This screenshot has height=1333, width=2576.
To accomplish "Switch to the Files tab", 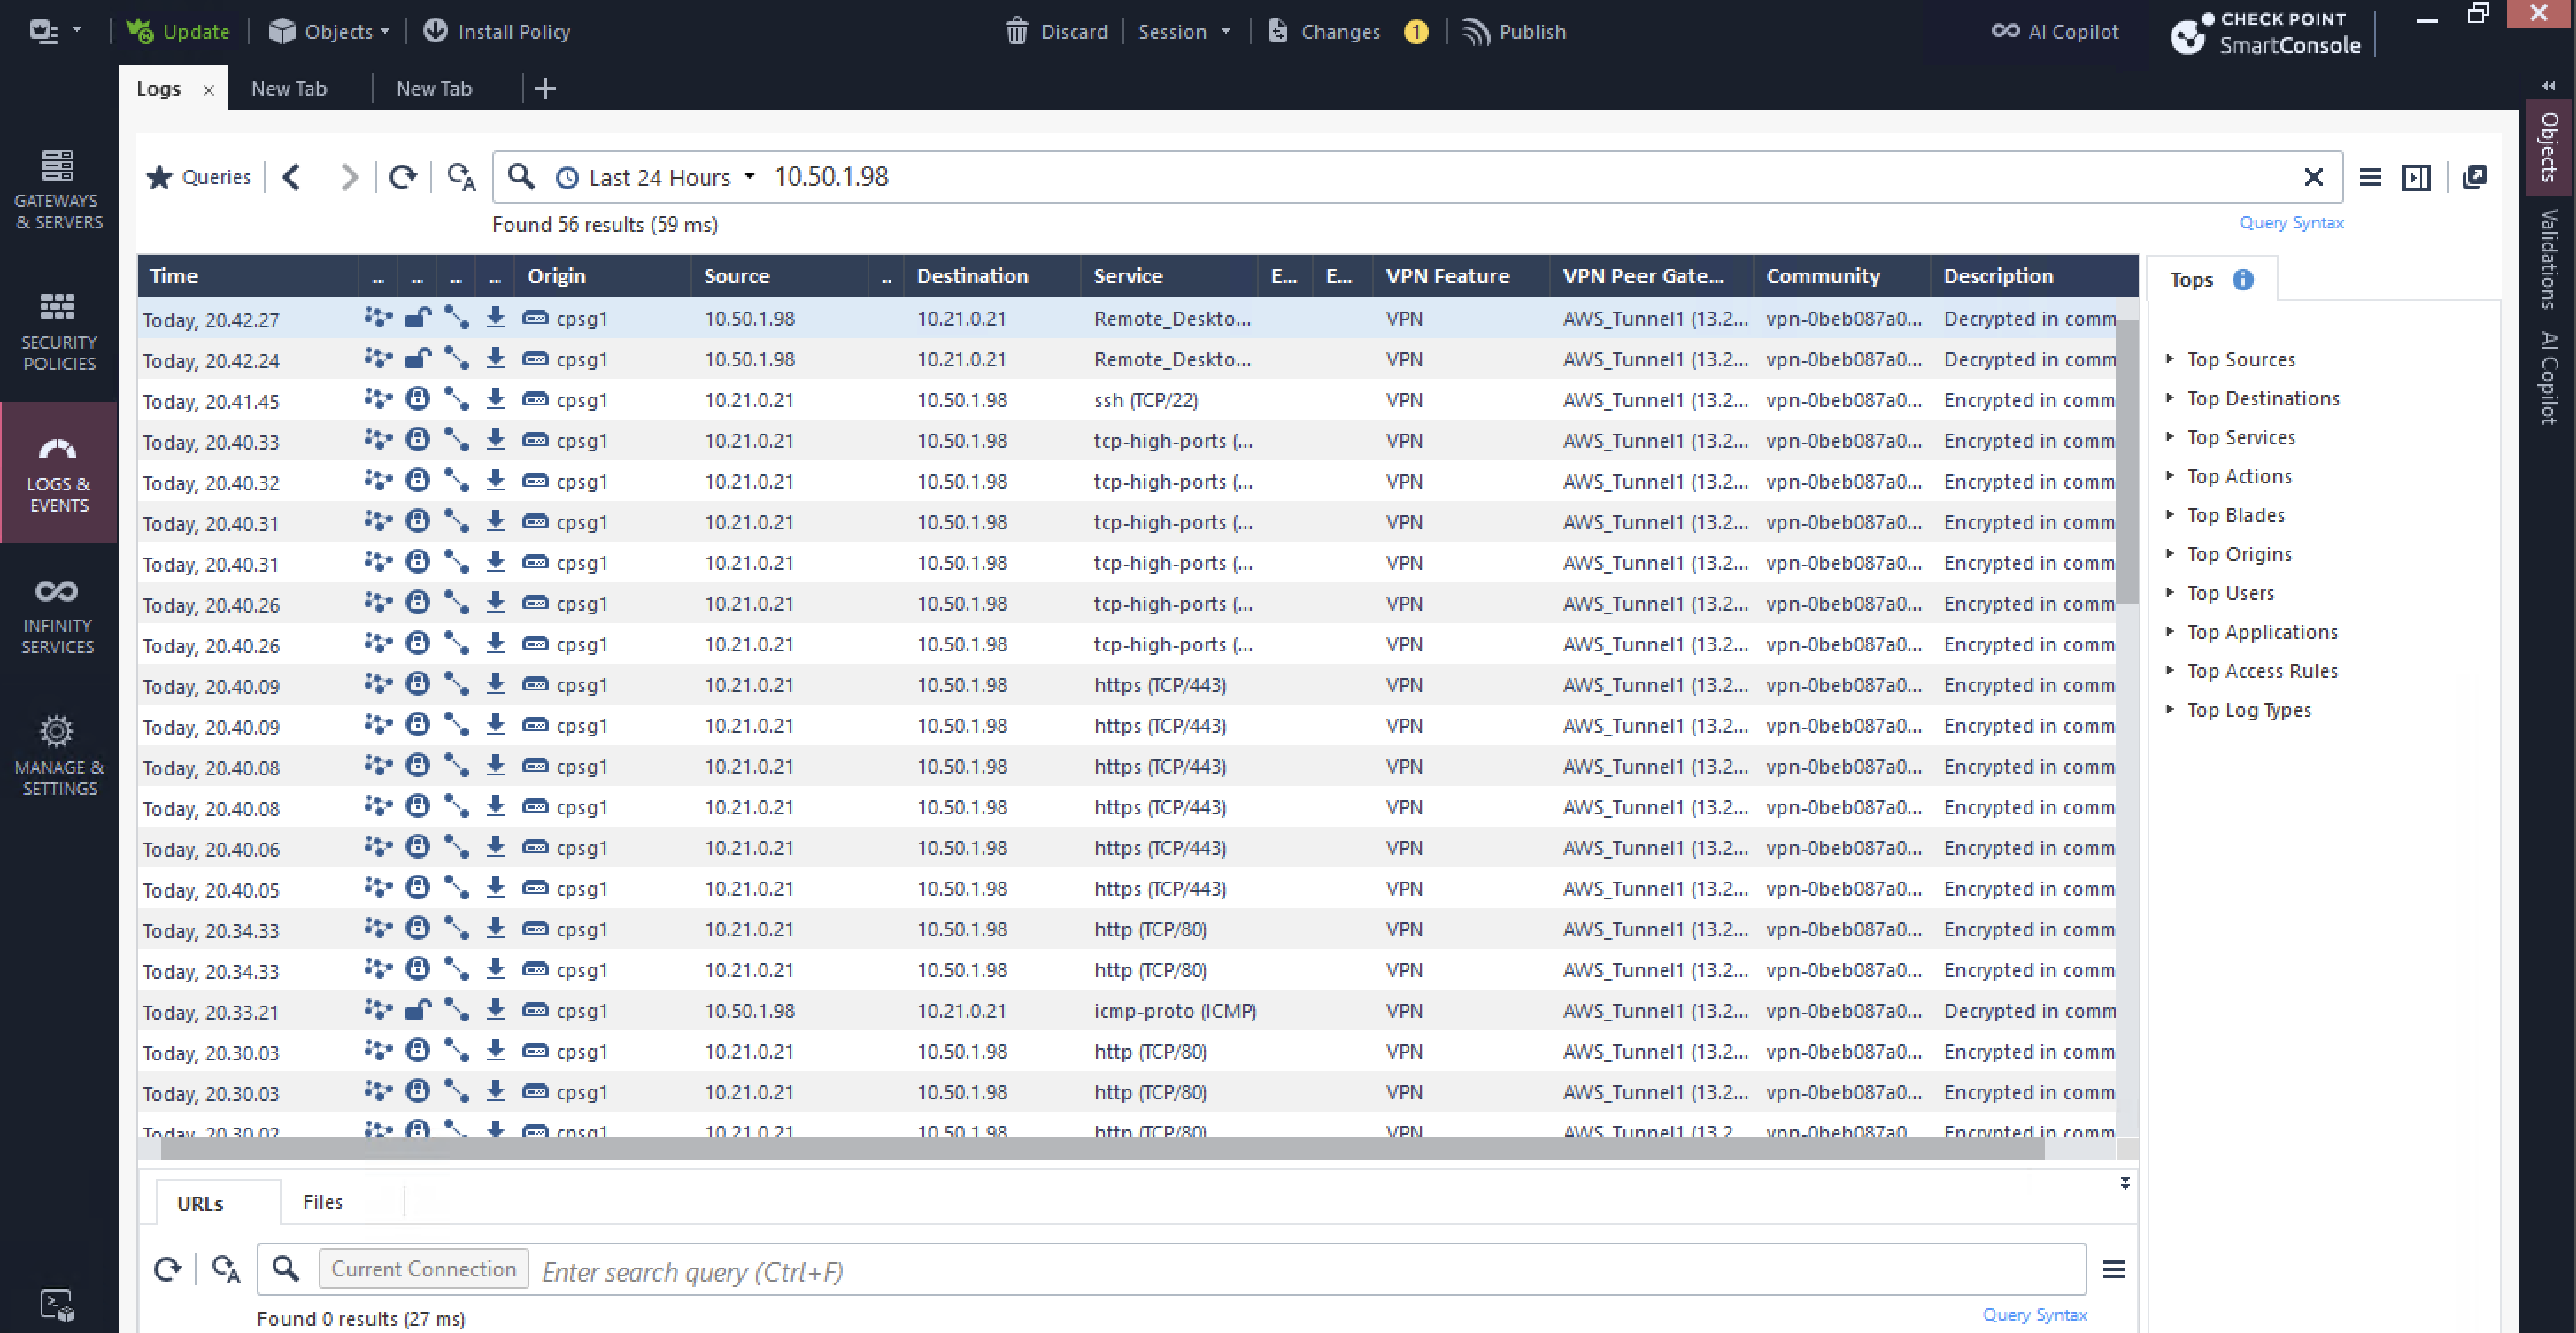I will point(322,1202).
